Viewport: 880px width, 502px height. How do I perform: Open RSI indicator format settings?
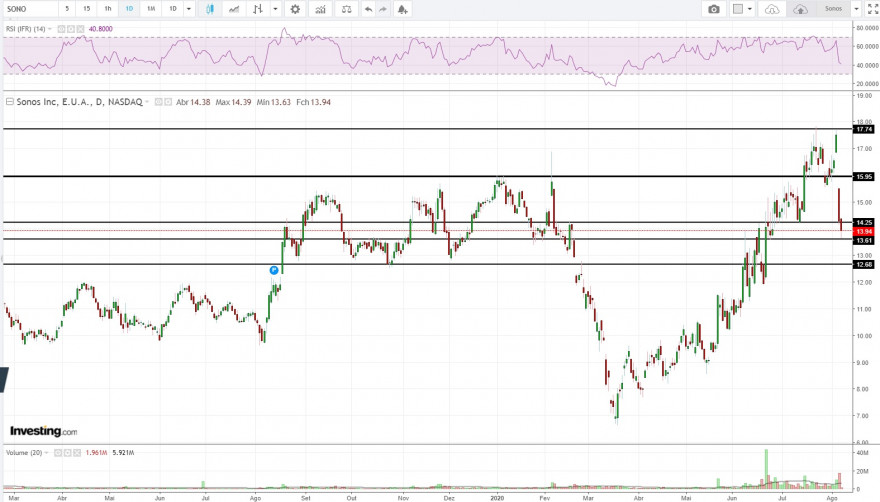(x=71, y=29)
